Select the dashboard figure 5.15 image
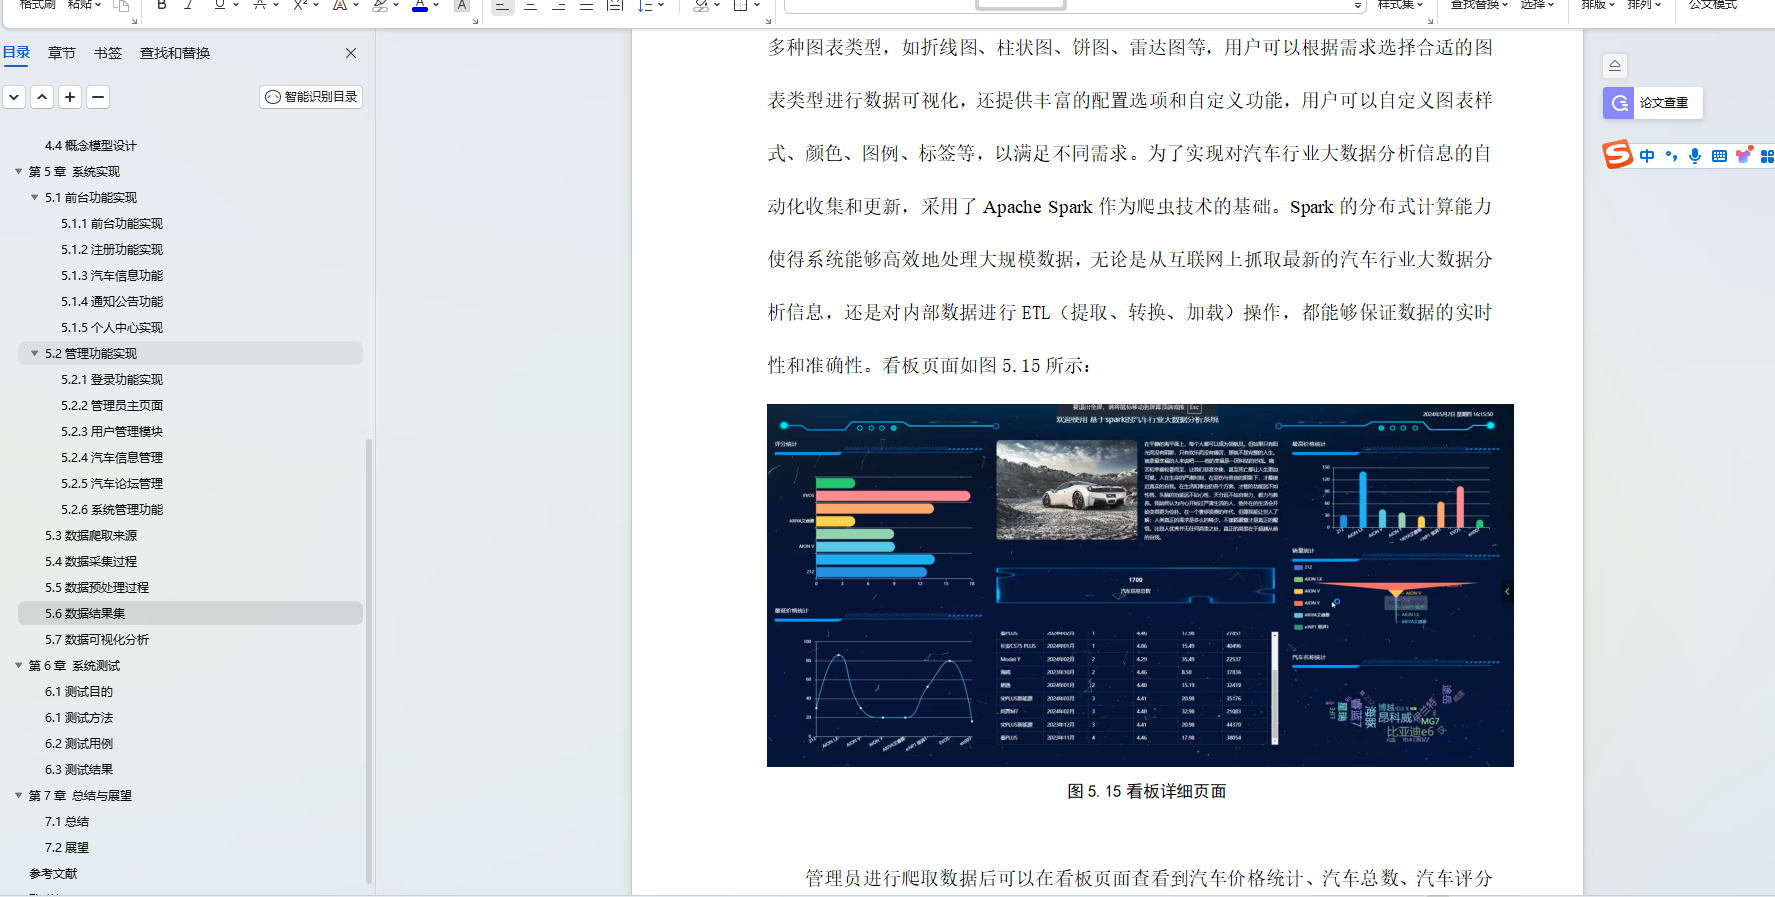 click(1140, 585)
